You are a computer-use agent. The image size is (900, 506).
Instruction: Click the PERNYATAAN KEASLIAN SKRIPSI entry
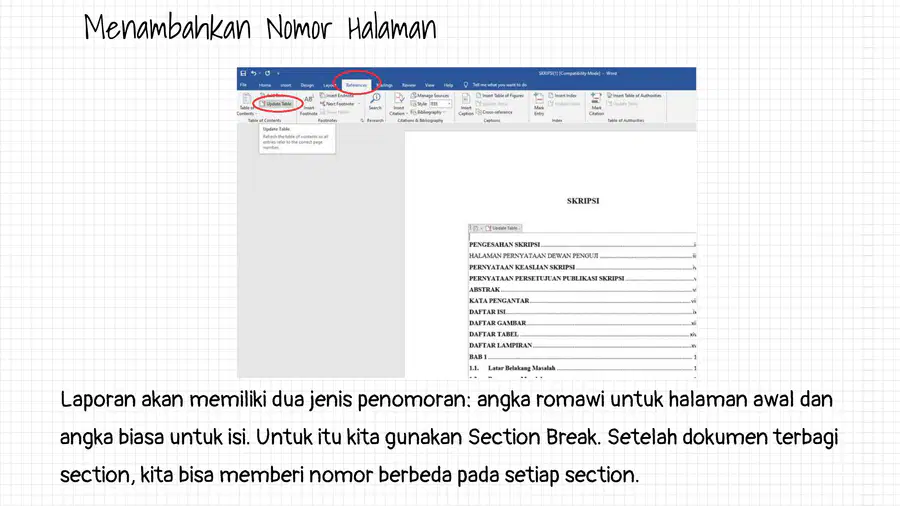[x=582, y=267]
